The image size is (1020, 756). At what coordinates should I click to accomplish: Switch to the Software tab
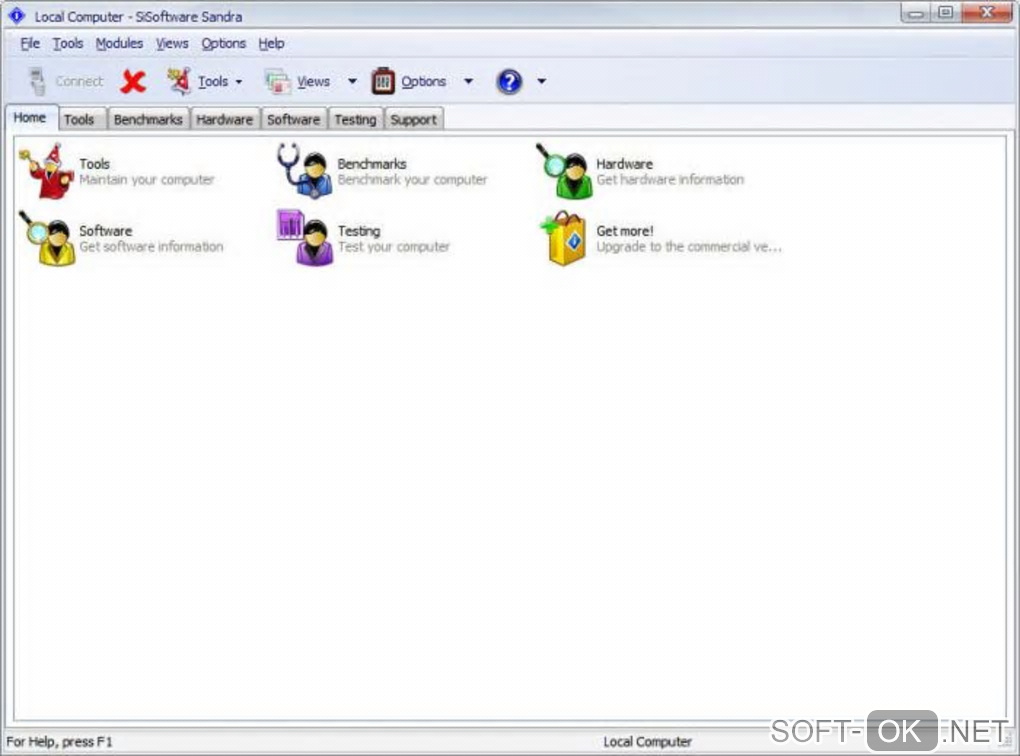coord(293,119)
